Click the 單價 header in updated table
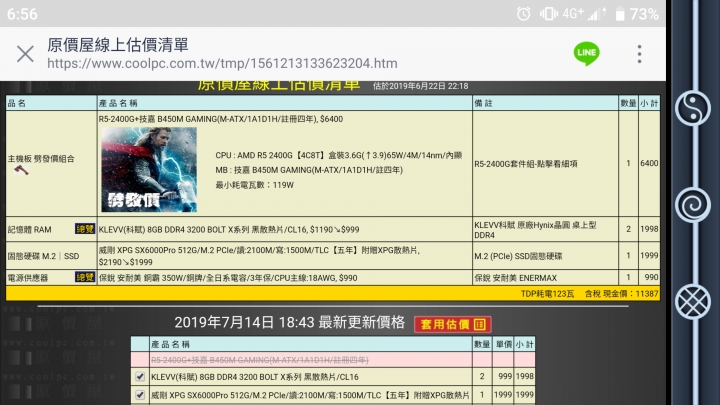The width and height of the screenshot is (720, 405). tap(503, 344)
